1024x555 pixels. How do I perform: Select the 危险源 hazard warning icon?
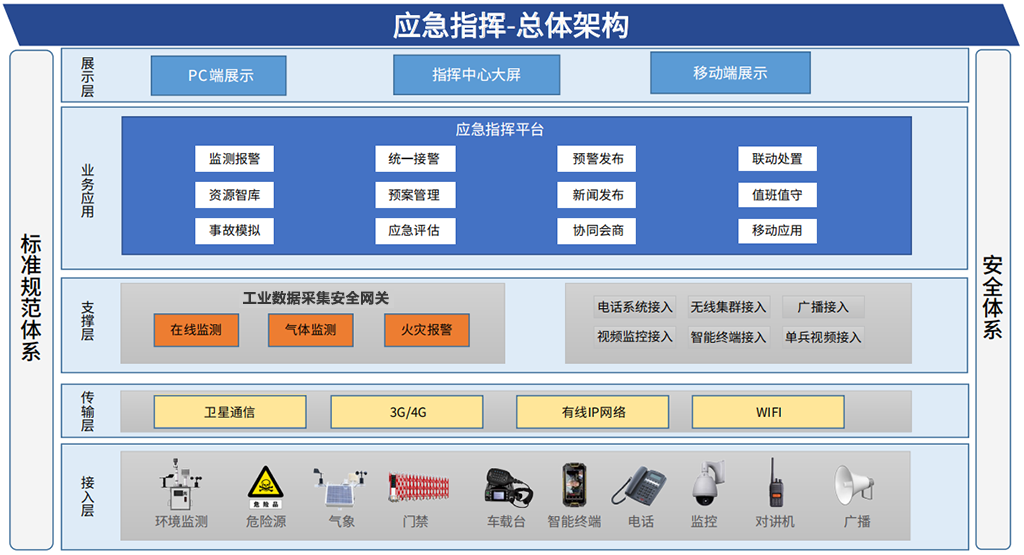(x=265, y=487)
